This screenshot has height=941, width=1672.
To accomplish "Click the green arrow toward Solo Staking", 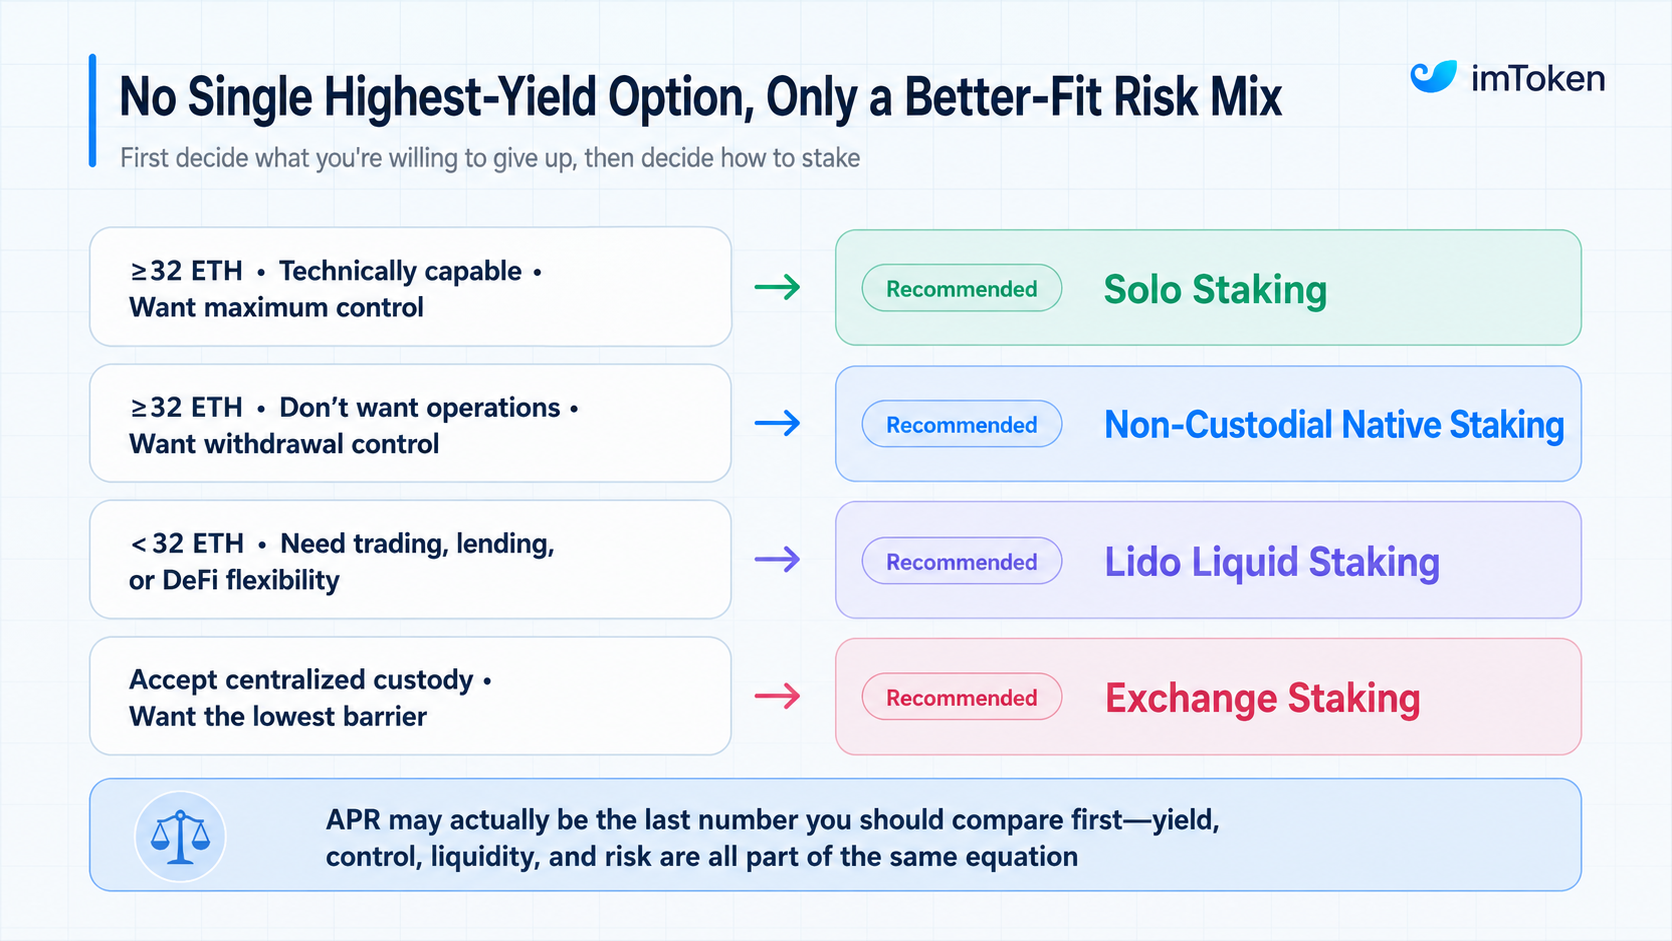I will (777, 288).
